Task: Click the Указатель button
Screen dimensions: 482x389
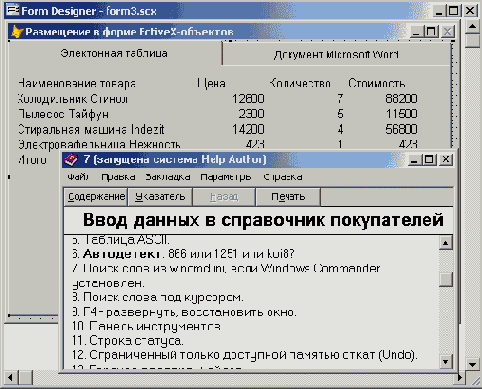Action: click(160, 197)
